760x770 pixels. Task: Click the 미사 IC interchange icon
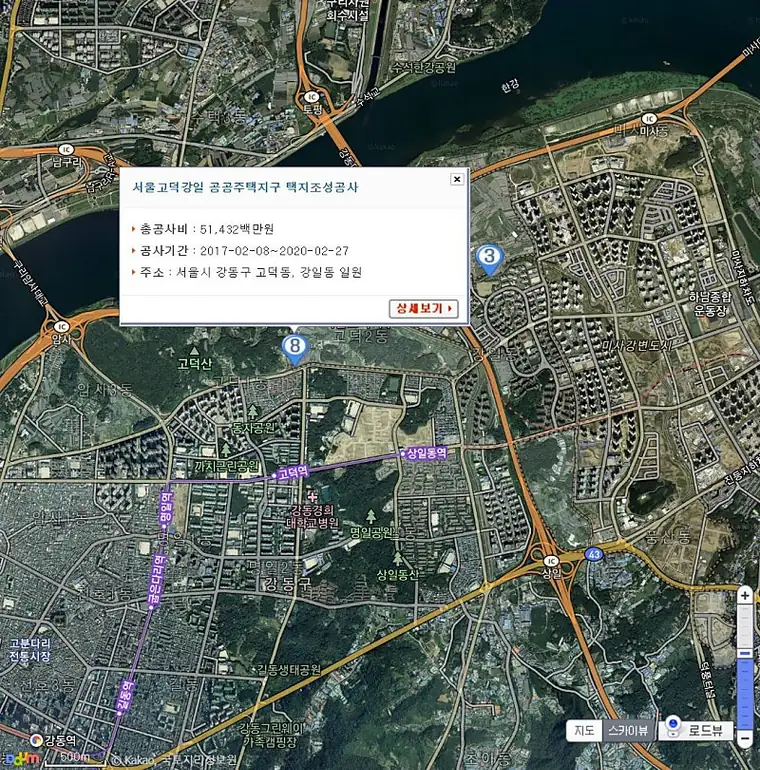[x=649, y=119]
